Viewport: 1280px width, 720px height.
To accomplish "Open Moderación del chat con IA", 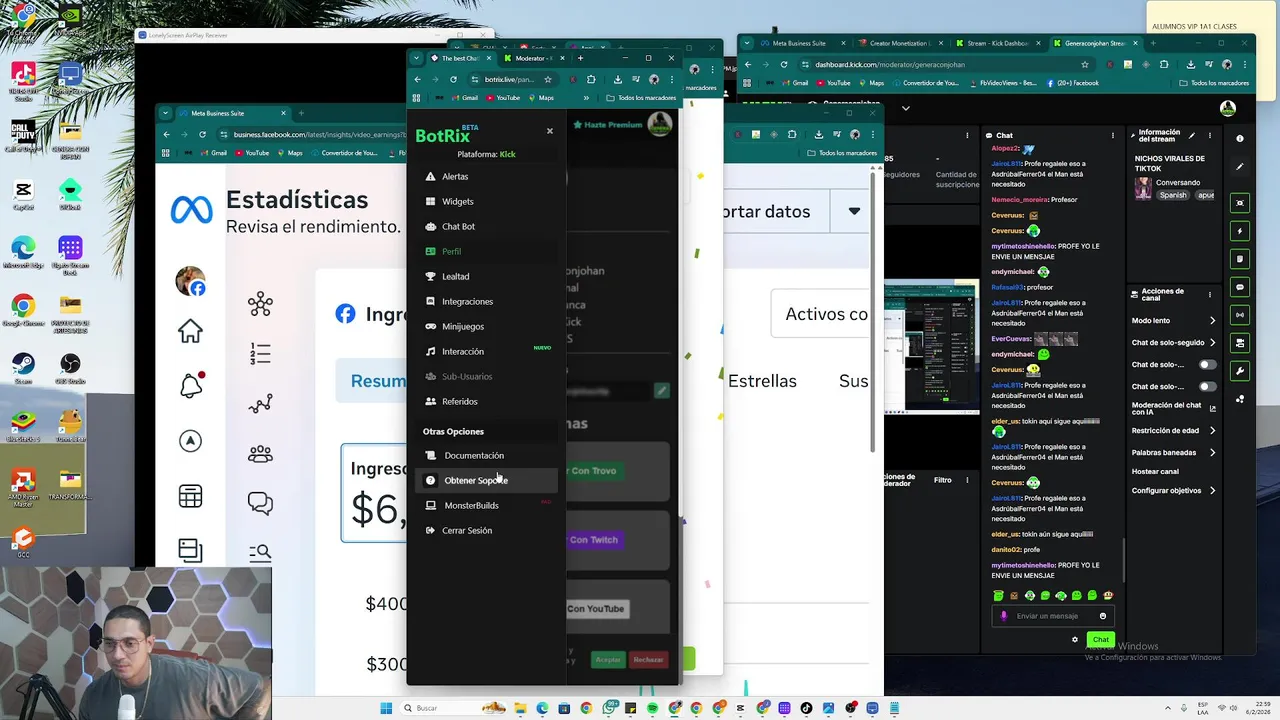I will (x=1174, y=408).
